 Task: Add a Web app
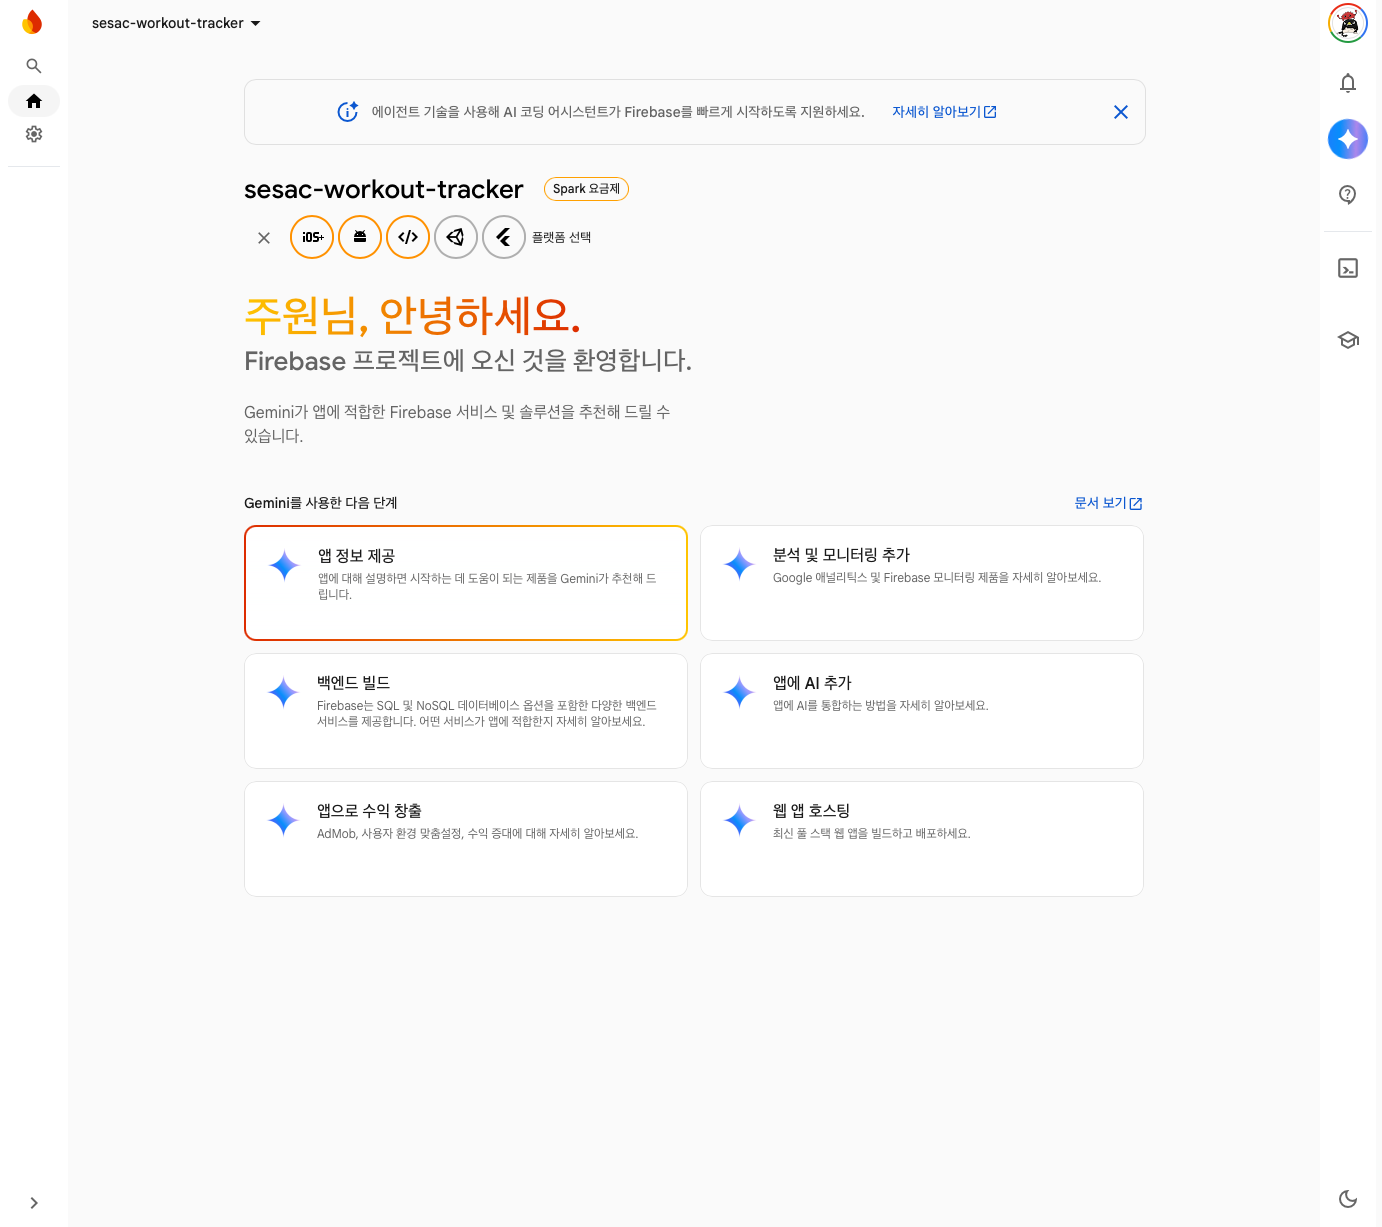click(408, 237)
